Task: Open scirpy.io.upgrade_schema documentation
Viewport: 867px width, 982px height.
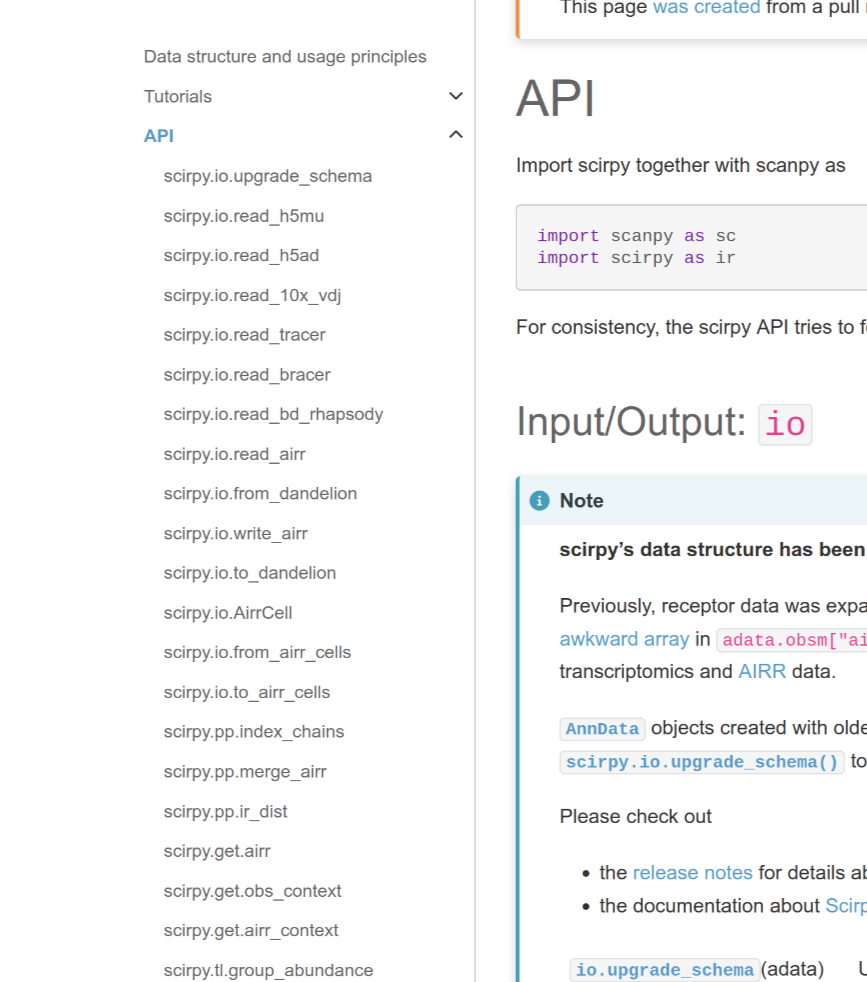Action: tap(268, 175)
